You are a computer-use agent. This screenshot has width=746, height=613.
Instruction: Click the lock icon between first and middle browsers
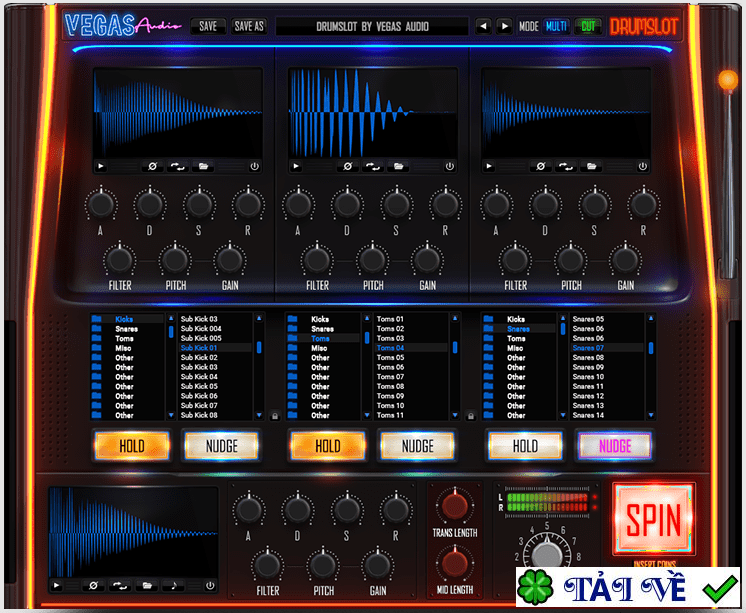[x=275, y=416]
